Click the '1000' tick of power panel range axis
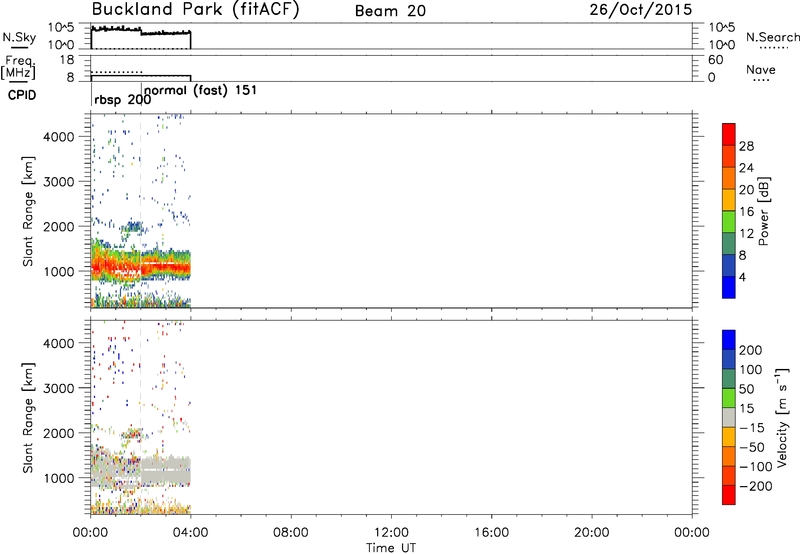The height and width of the screenshot is (554, 800). click(59, 271)
